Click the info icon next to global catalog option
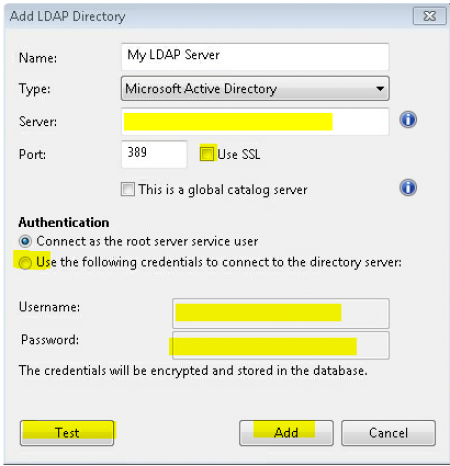 (408, 187)
